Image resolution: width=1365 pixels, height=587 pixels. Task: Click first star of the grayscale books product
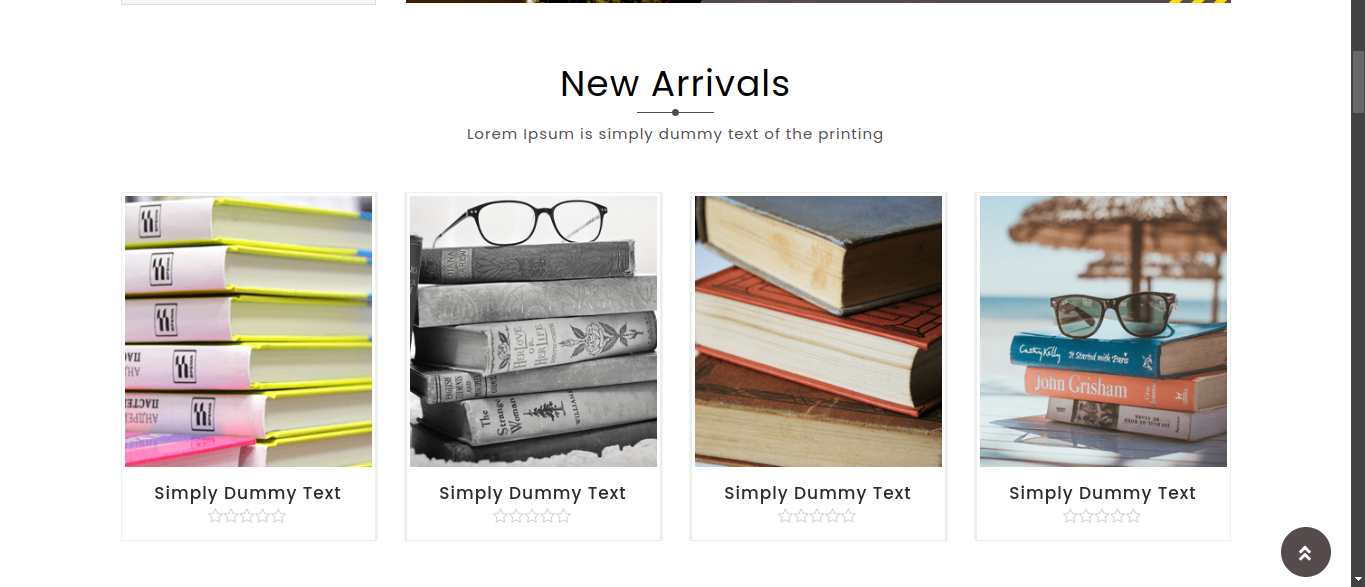500,516
